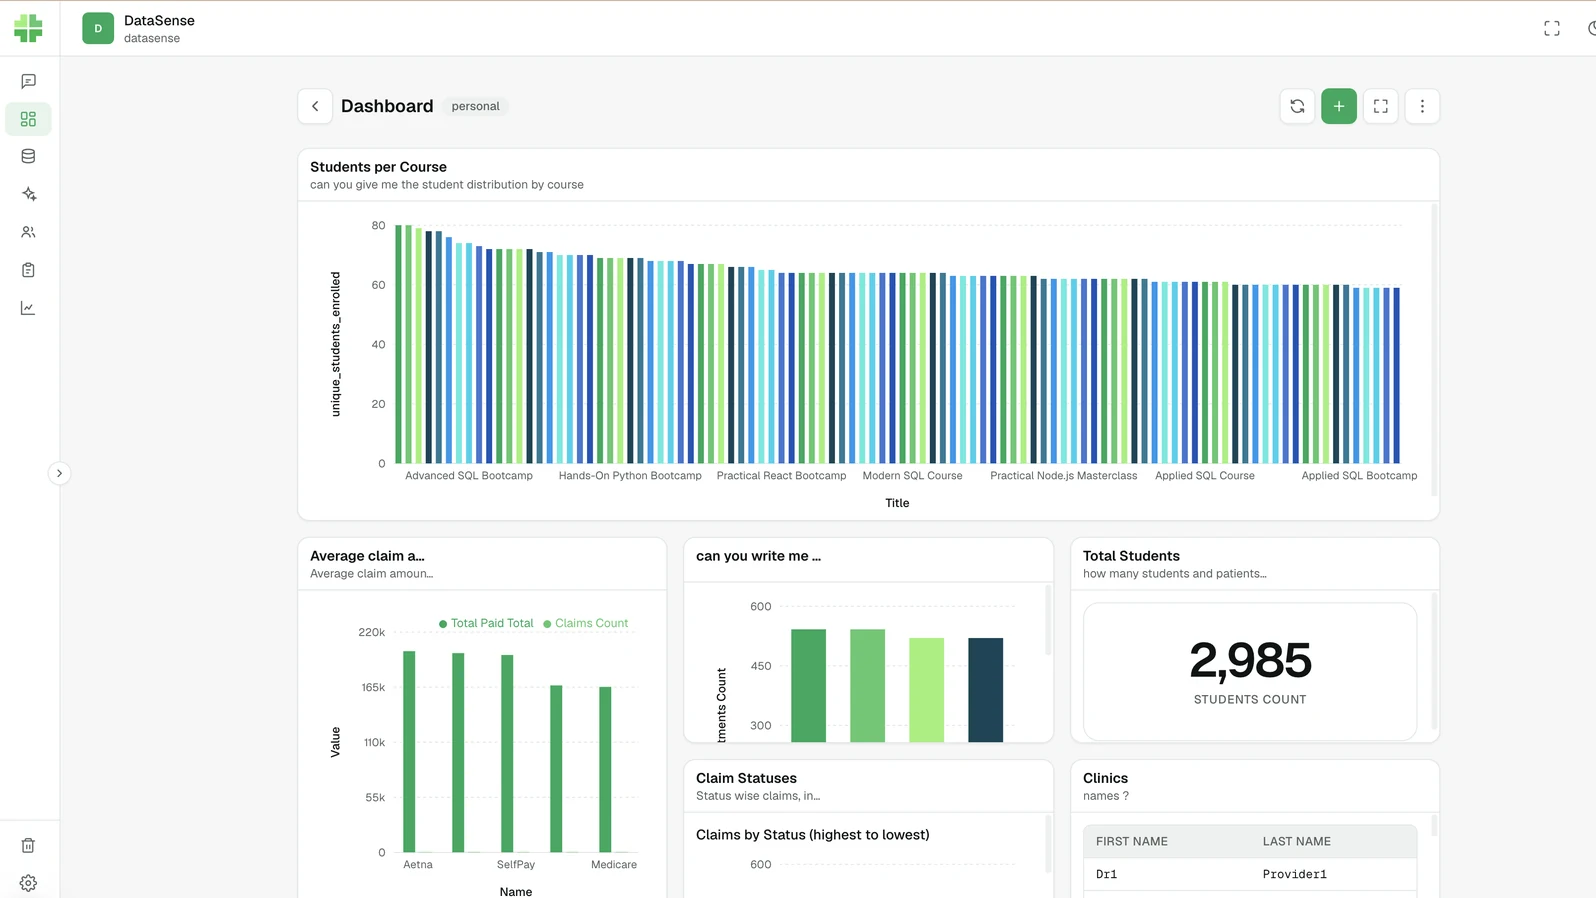The image size is (1596, 898).
Task: Toggle the 'Claims Count' legend item
Action: [586, 623]
